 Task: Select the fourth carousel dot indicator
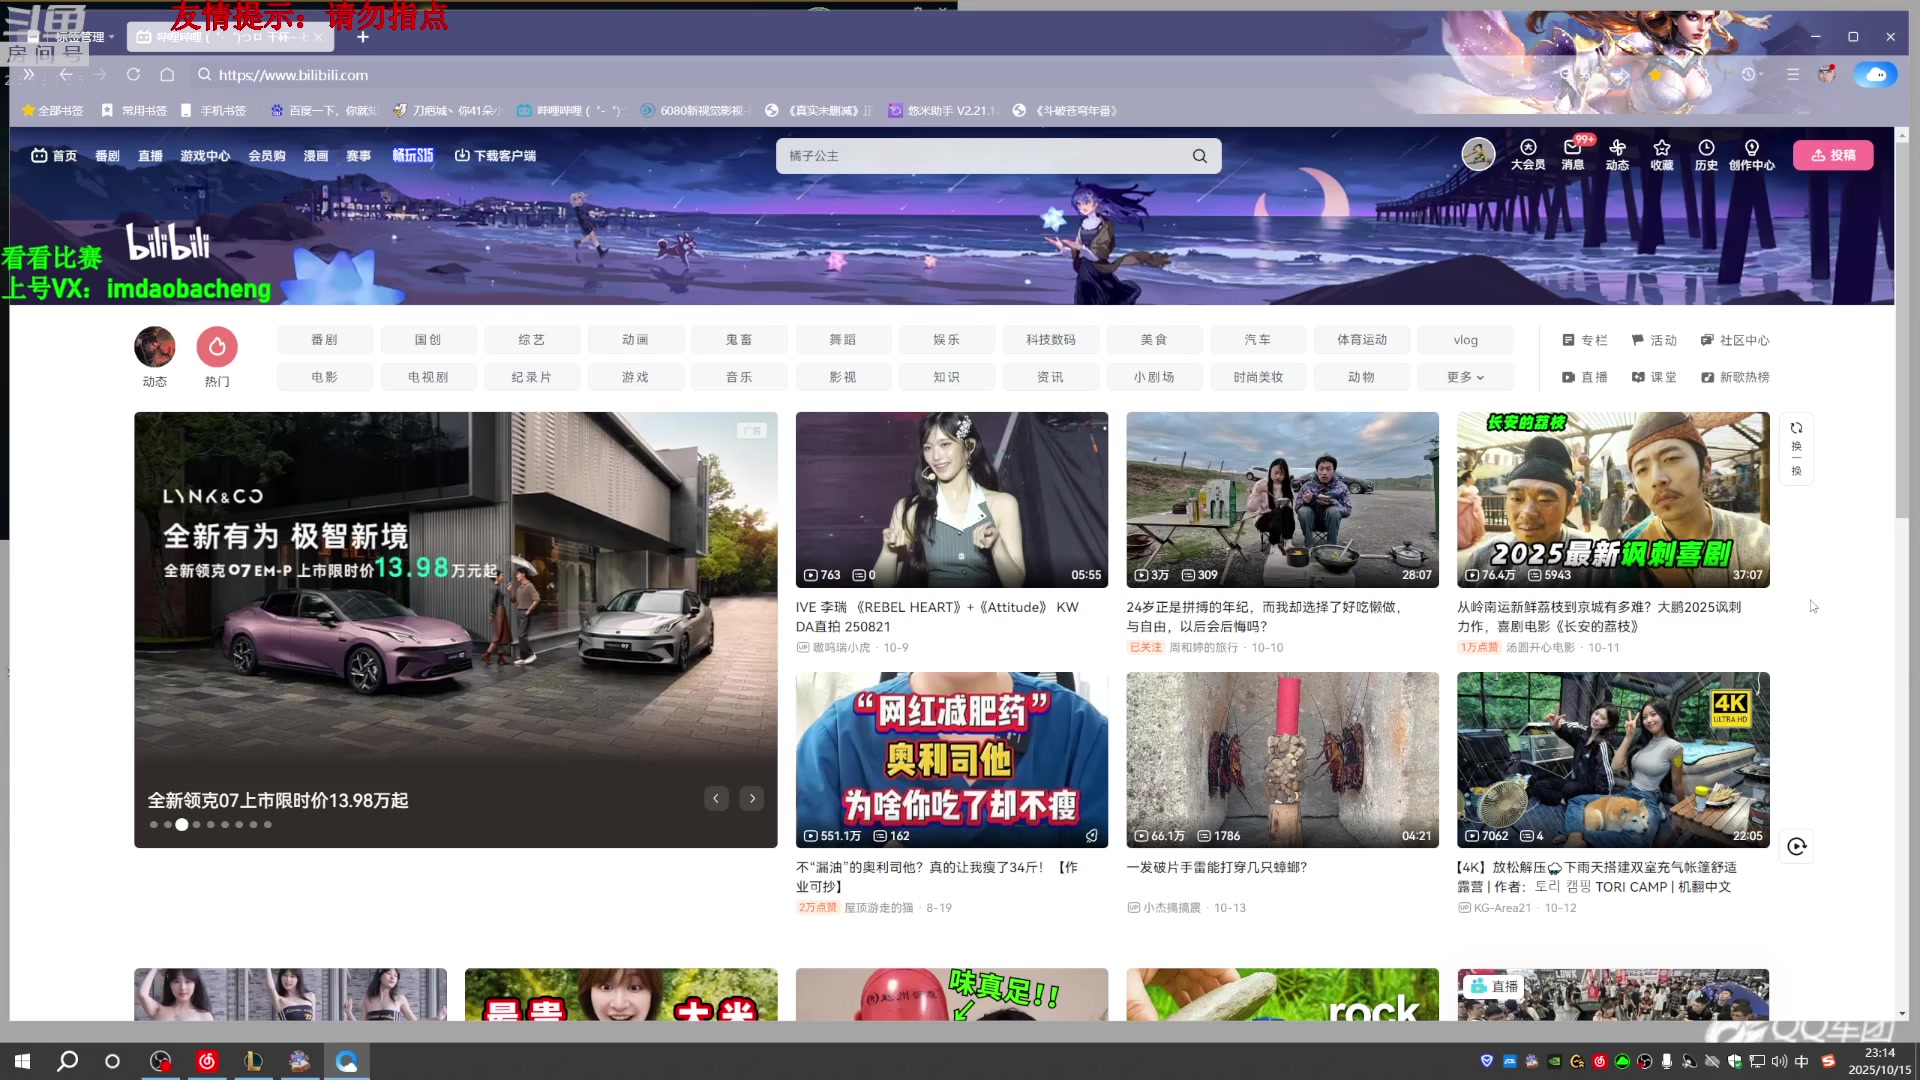(x=196, y=824)
